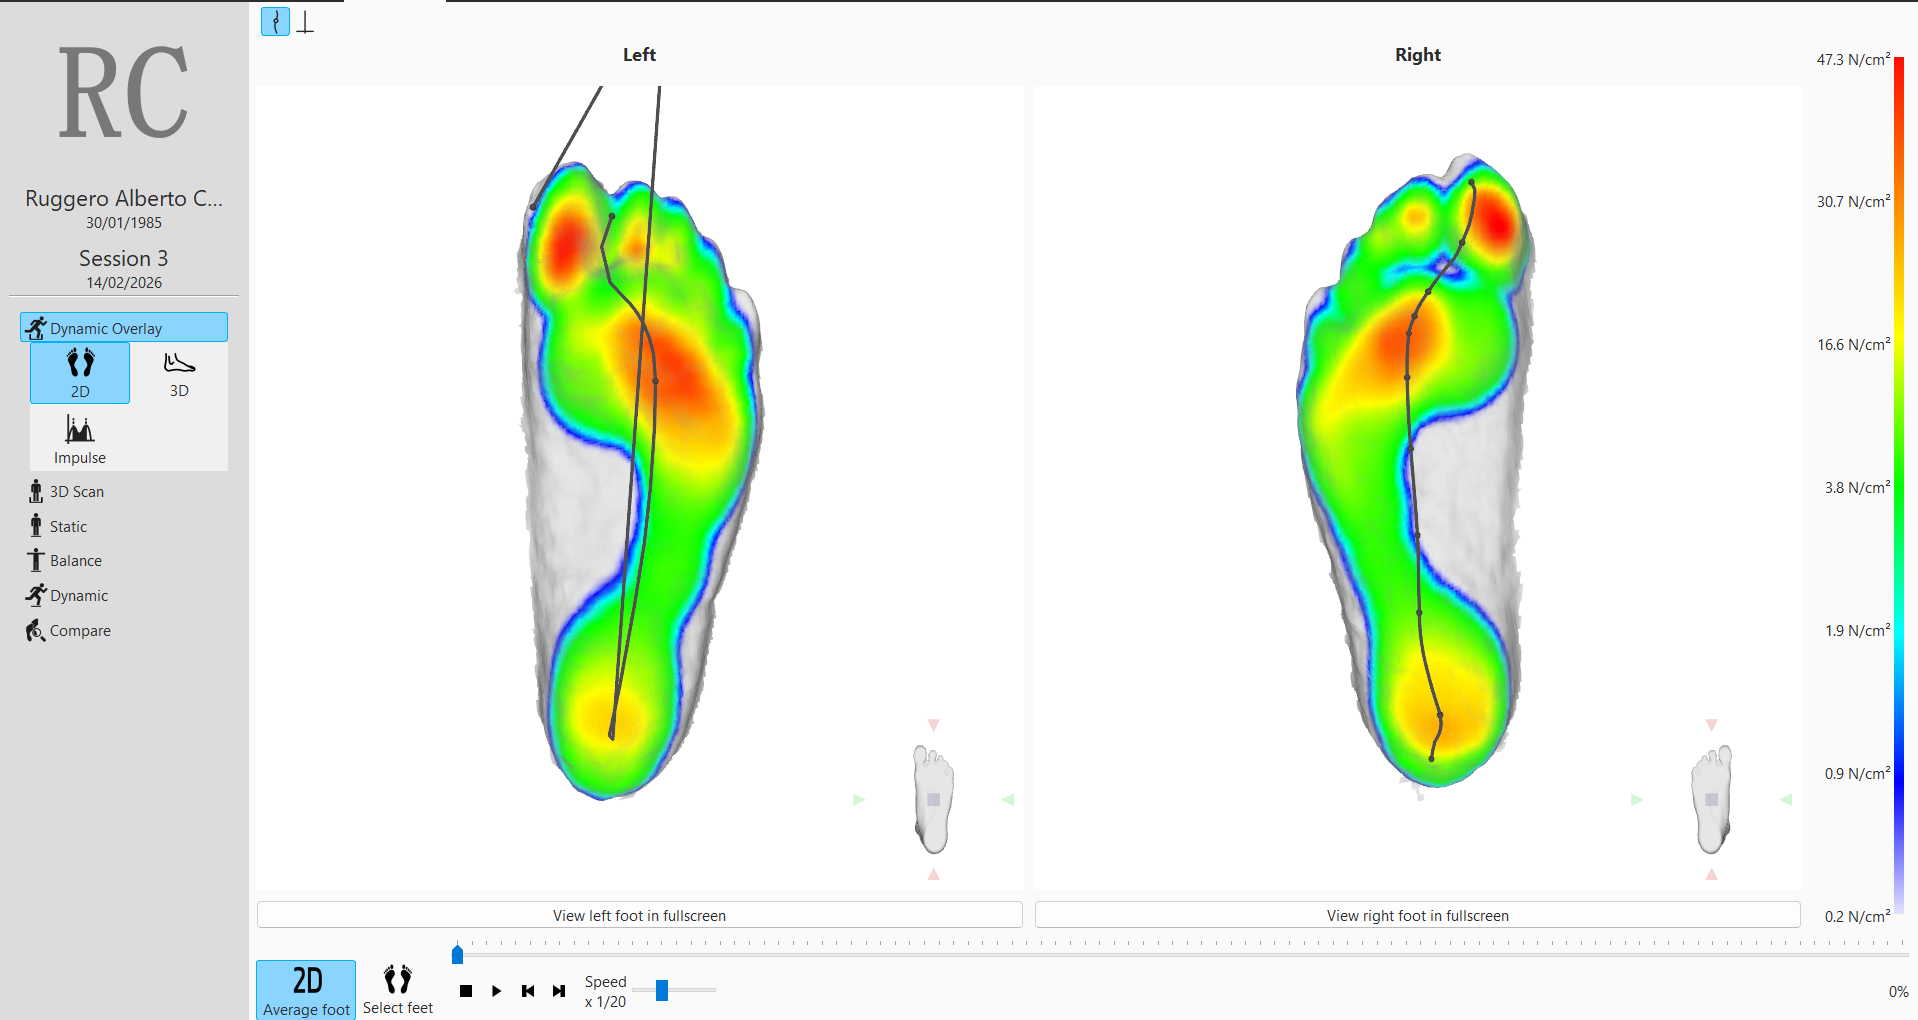
Task: Open the Impulse view
Action: pos(80,439)
